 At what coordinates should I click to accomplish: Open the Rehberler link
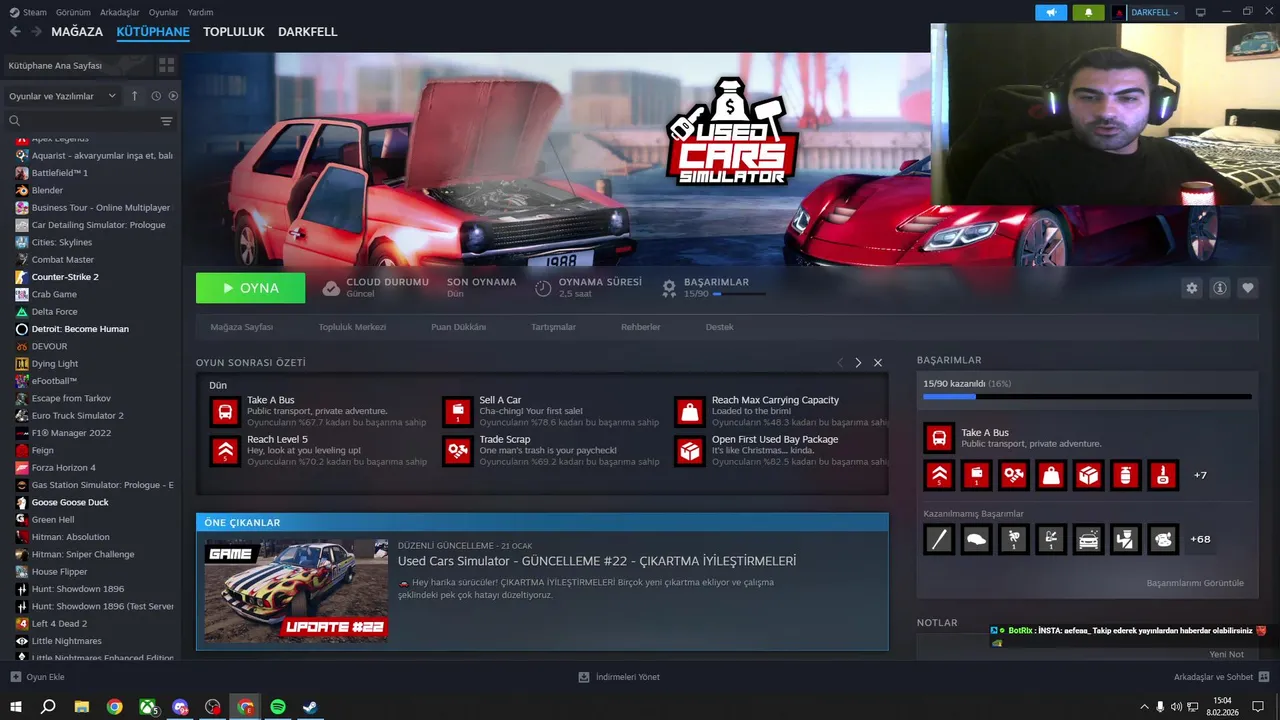641,327
